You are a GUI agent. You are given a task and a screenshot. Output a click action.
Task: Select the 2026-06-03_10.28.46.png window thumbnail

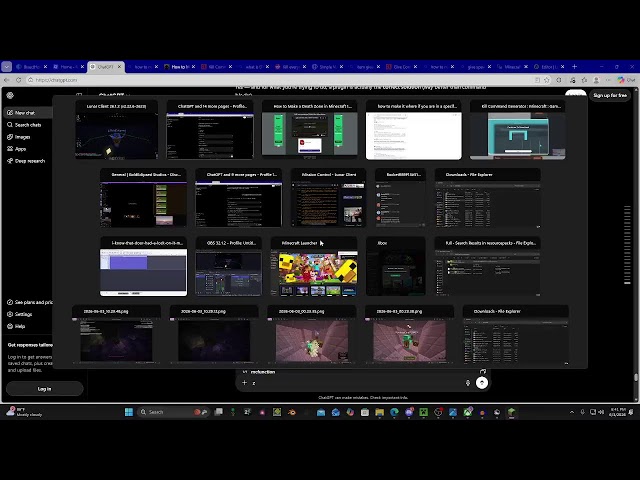[116, 334]
